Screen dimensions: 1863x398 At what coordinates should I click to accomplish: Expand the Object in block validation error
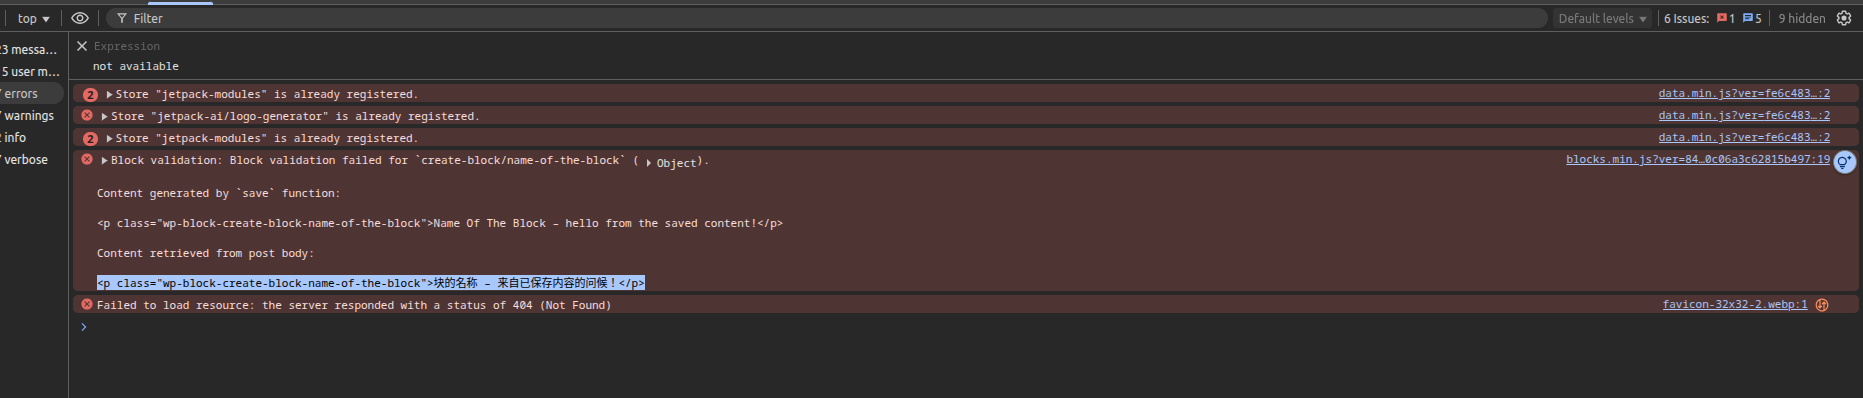(x=649, y=163)
